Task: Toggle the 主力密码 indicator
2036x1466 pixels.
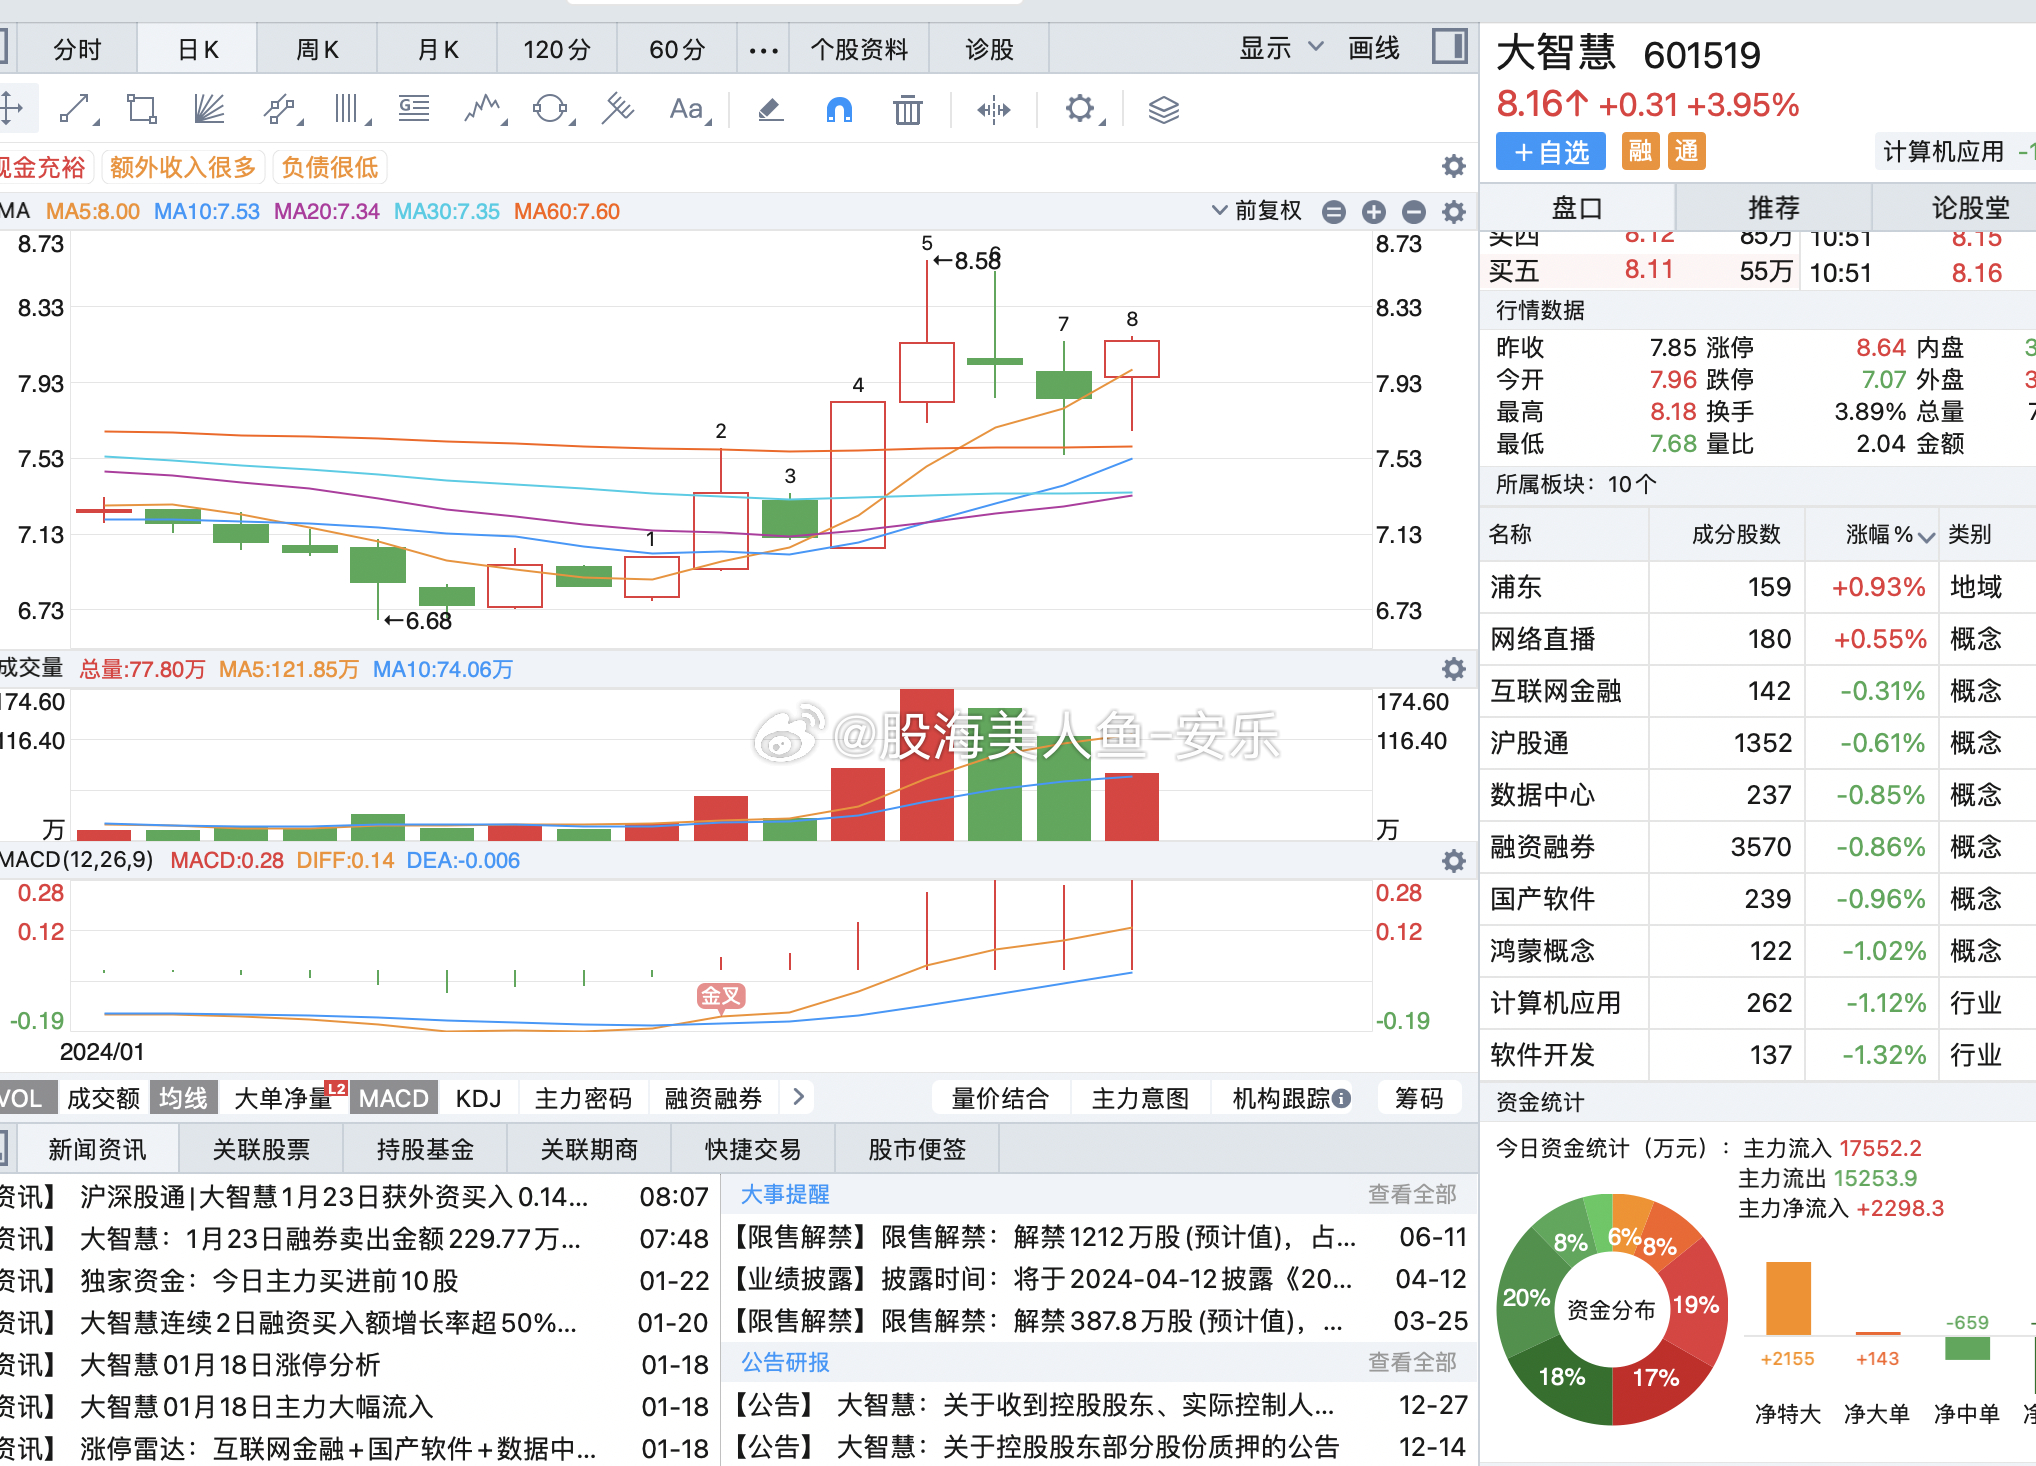Action: [x=583, y=1098]
